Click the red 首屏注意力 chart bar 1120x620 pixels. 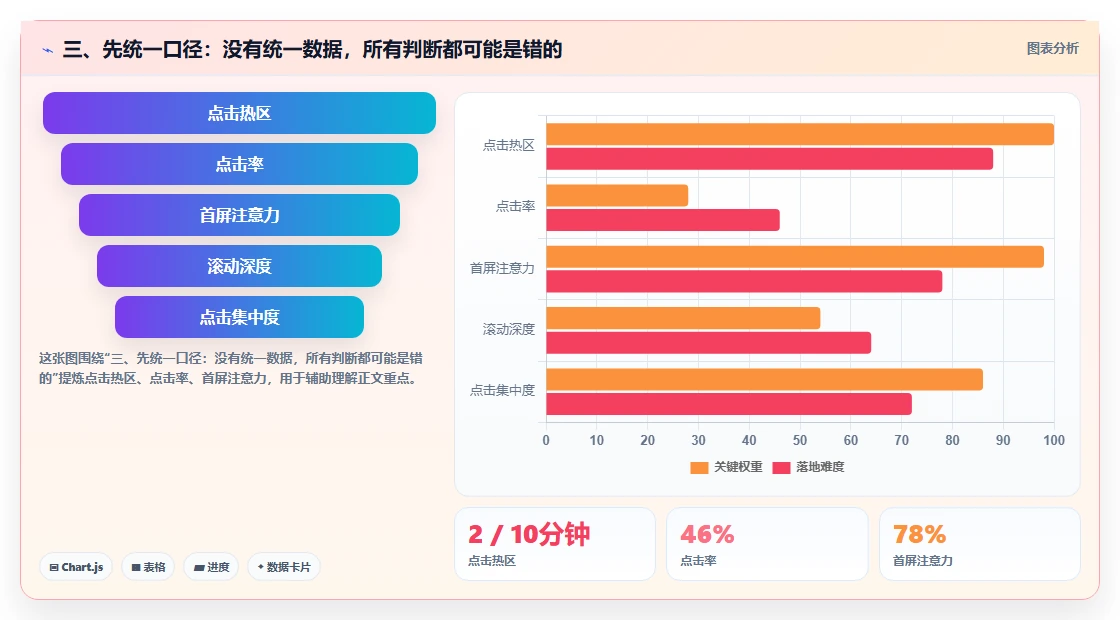pyautogui.click(x=744, y=281)
